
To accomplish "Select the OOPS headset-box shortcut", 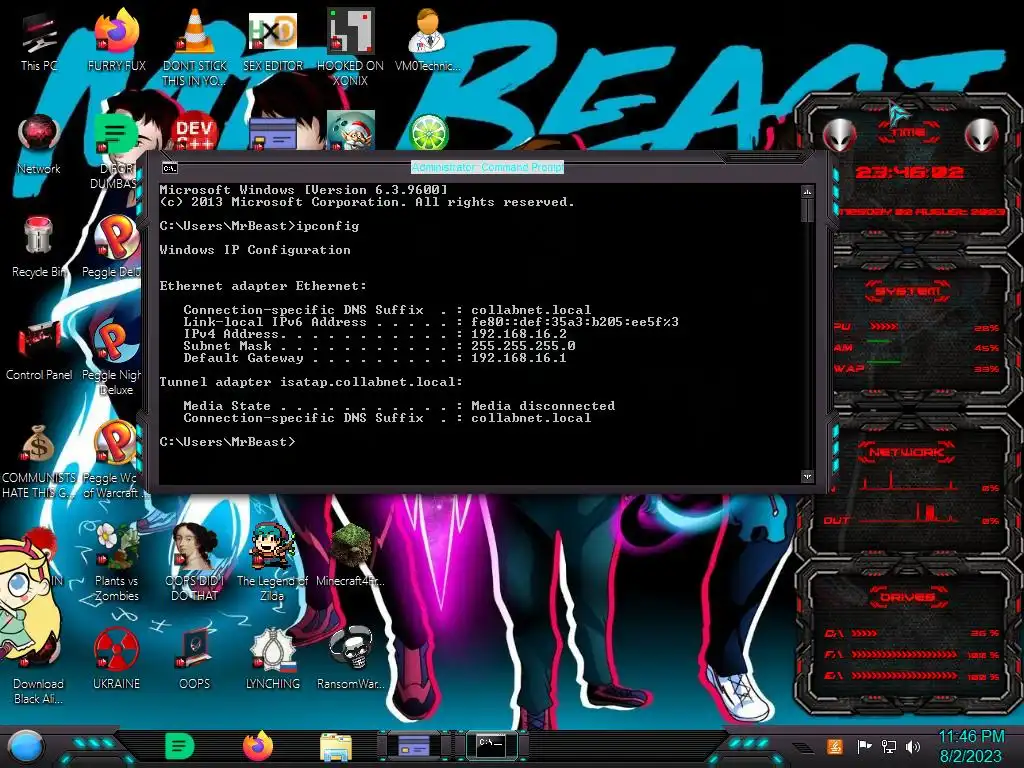I will 194,658.
